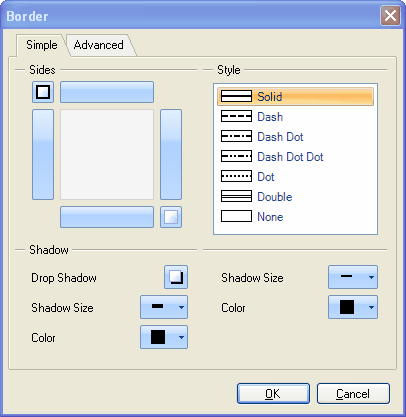Click the all-sides border box icon

[43, 92]
